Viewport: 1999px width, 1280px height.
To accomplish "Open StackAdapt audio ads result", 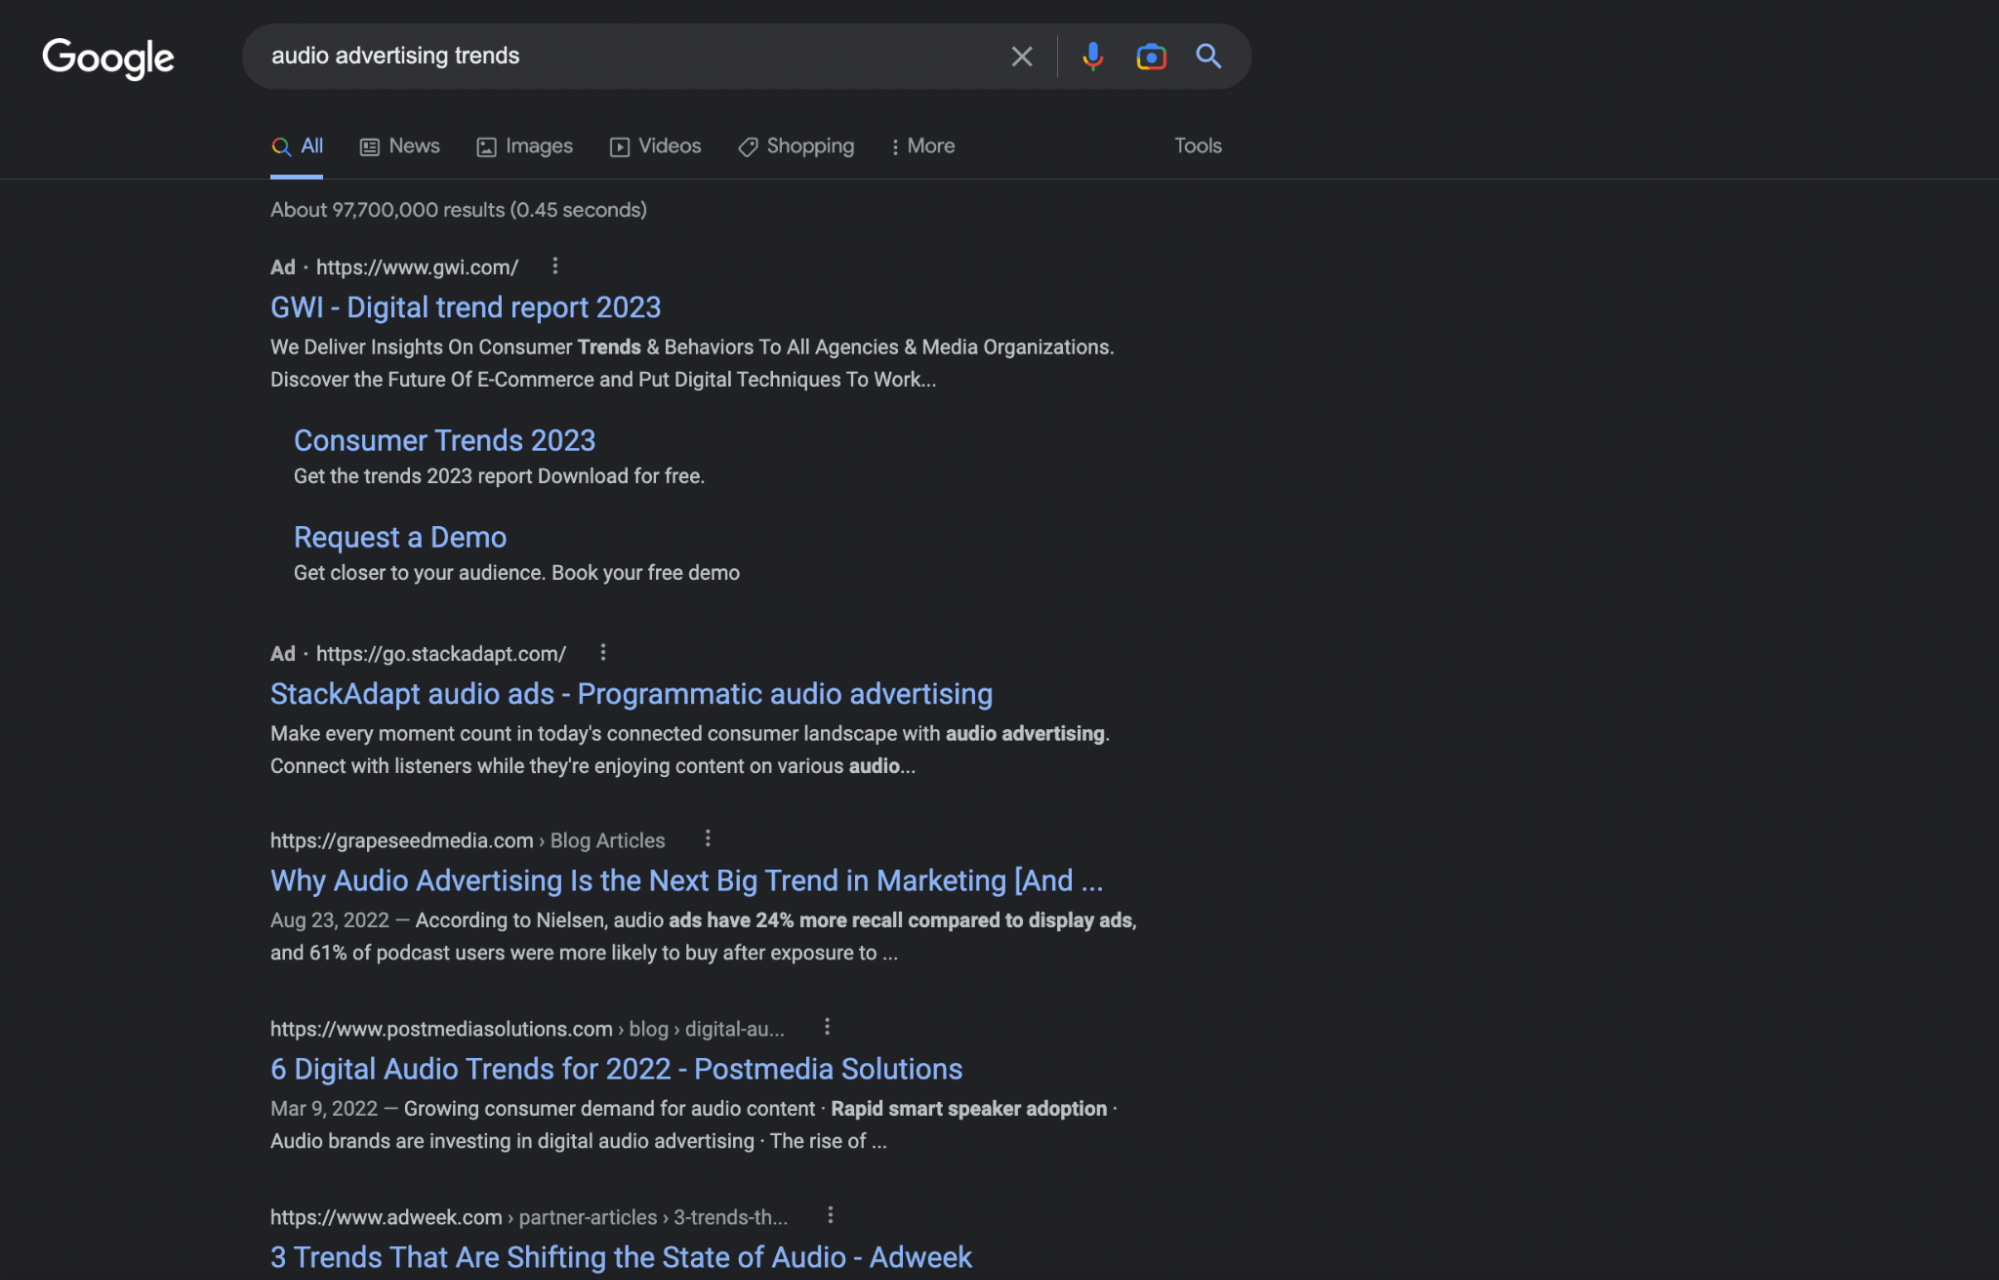I will tap(631, 693).
